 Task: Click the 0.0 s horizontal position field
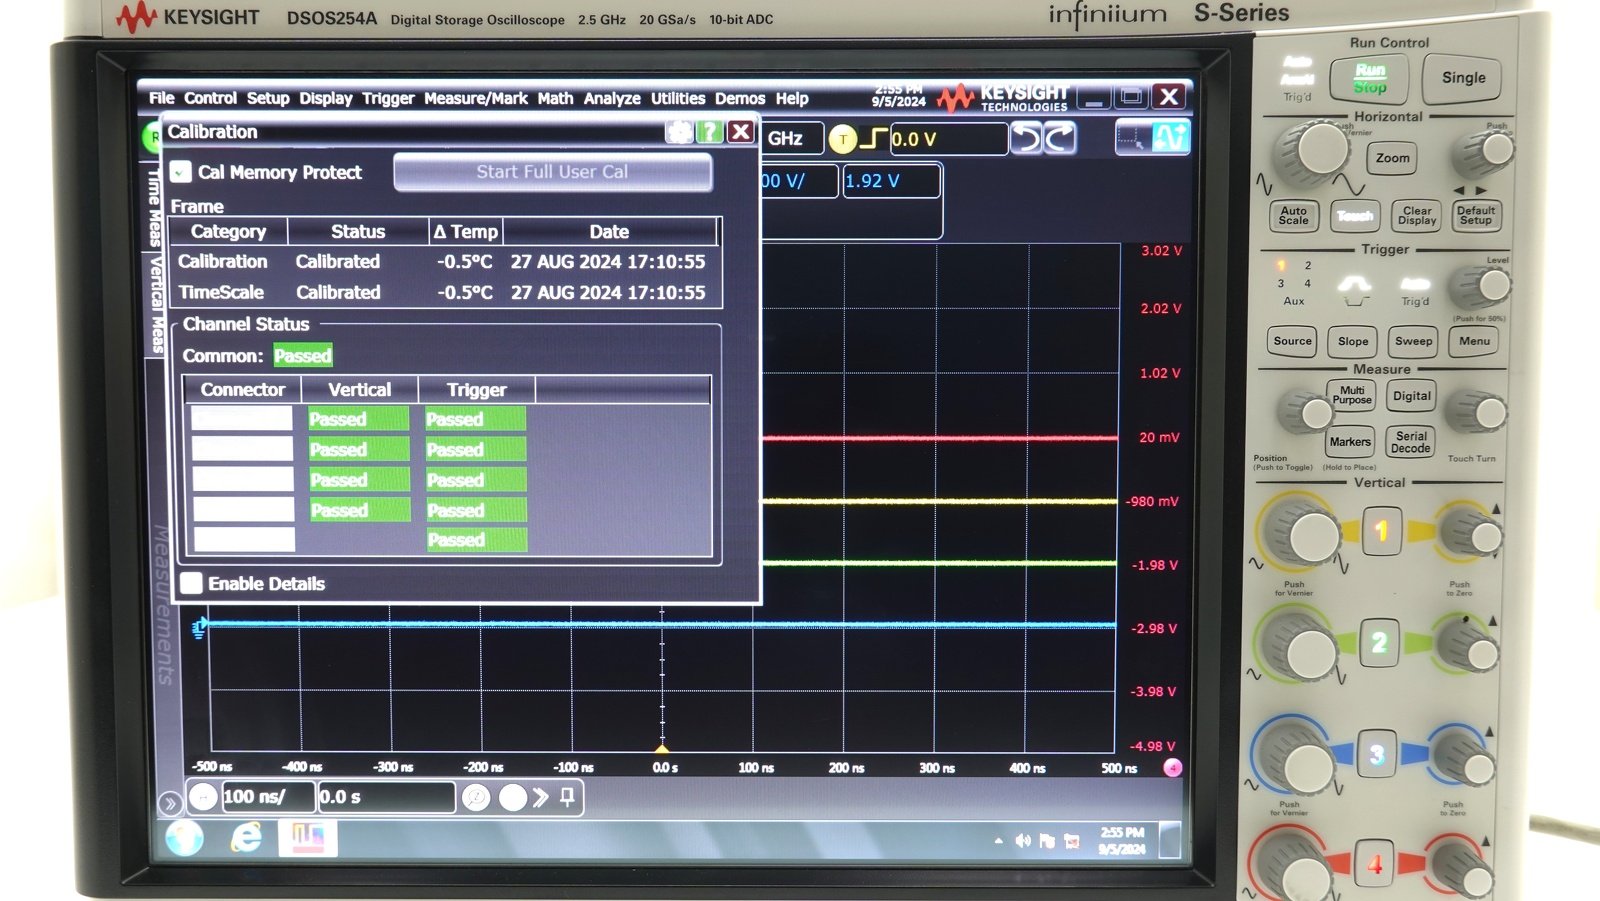pyautogui.click(x=386, y=797)
